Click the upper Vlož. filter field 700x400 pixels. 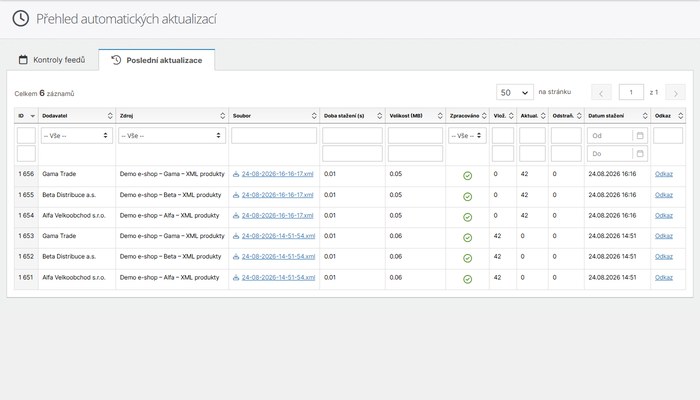(x=503, y=135)
